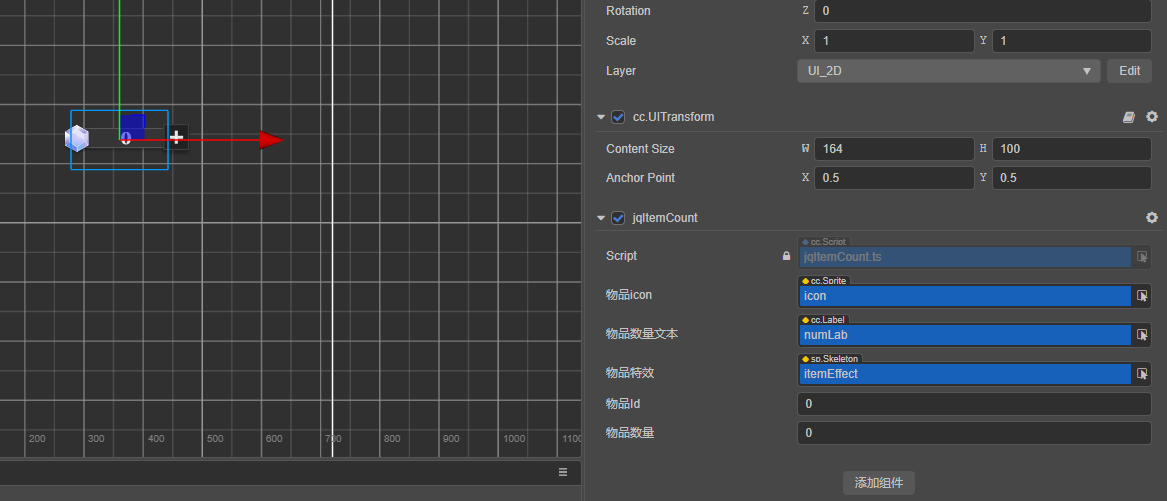Click ruler label 1000 in scene view
This screenshot has height=501, width=1167.
(514, 439)
